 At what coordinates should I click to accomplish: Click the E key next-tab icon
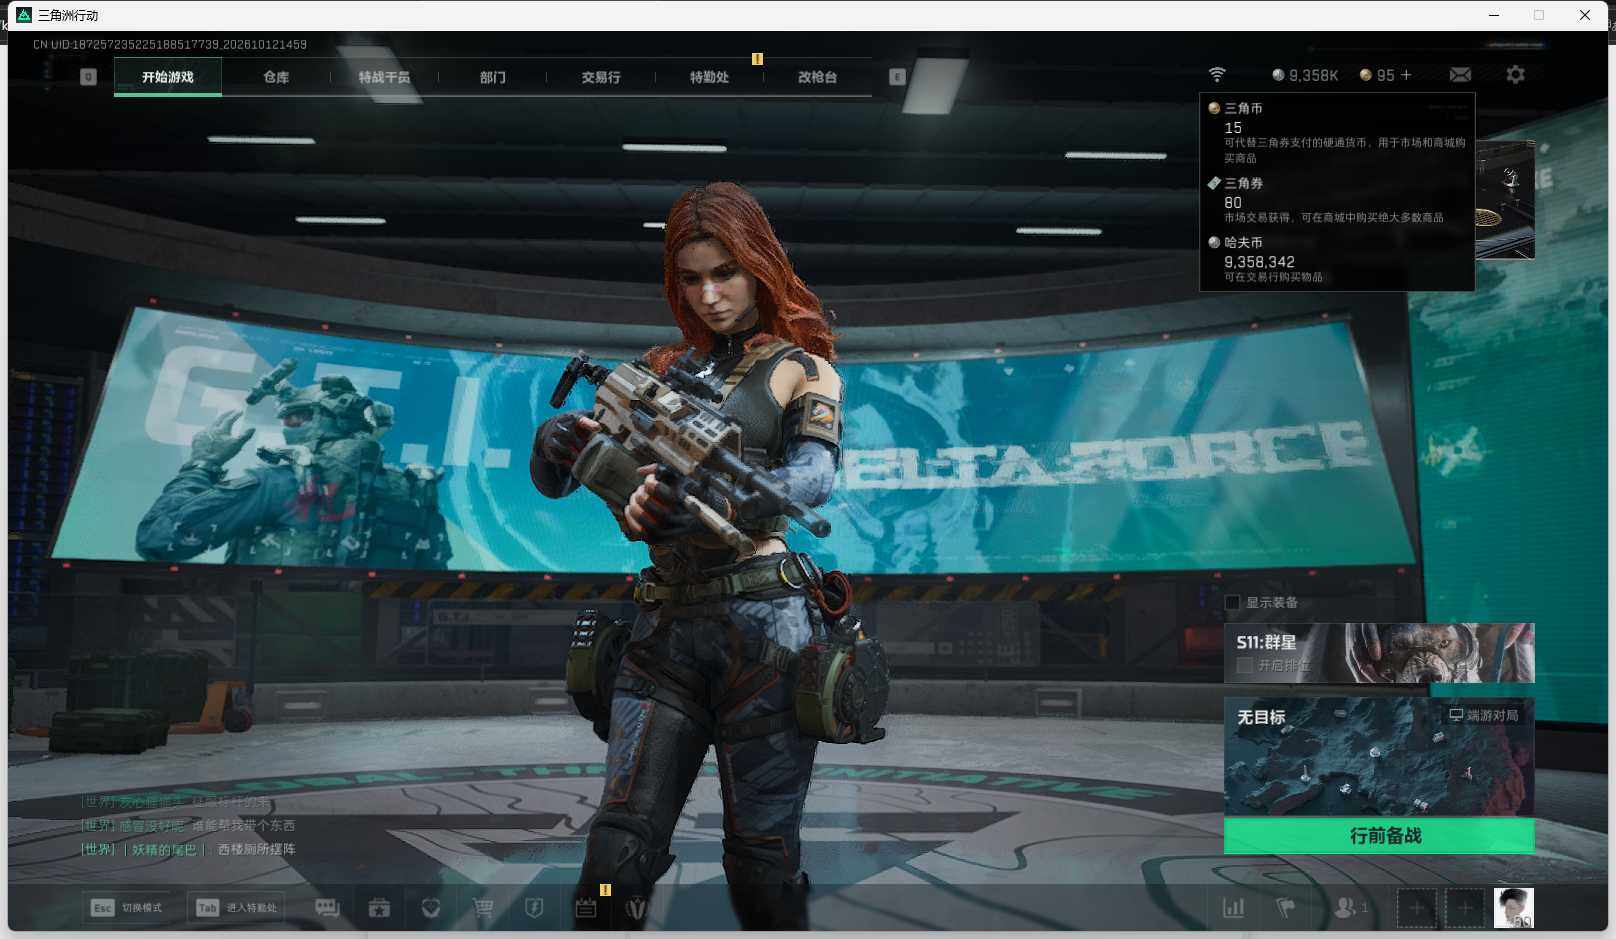[897, 77]
